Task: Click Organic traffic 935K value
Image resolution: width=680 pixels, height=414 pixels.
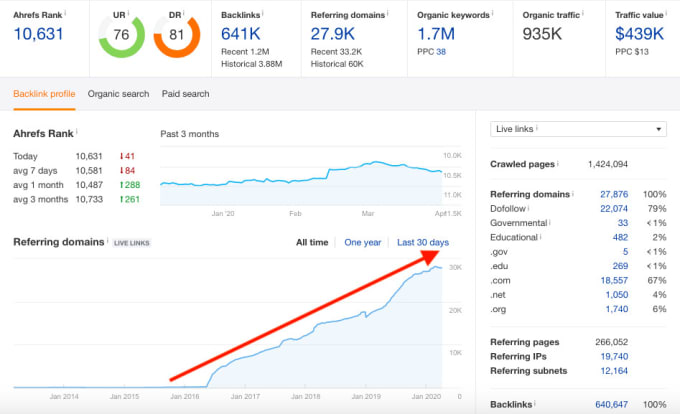Action: (x=542, y=34)
